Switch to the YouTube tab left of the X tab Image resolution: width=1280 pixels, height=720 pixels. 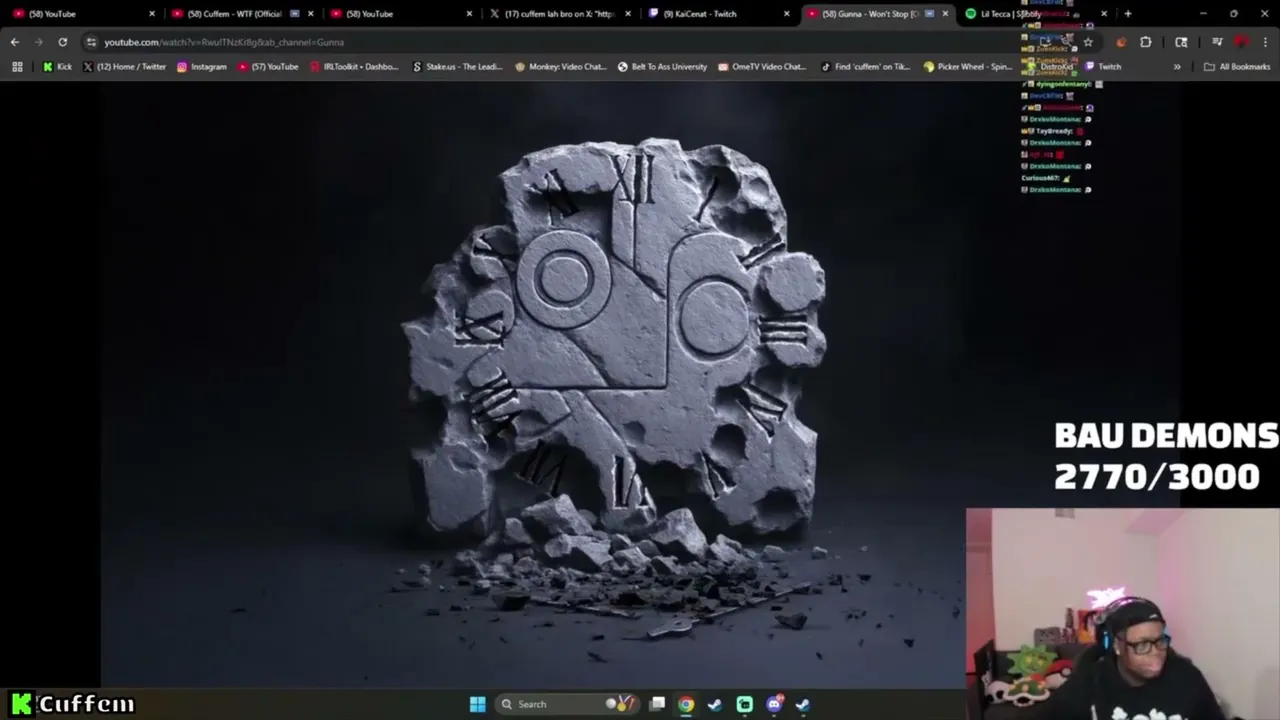click(401, 14)
